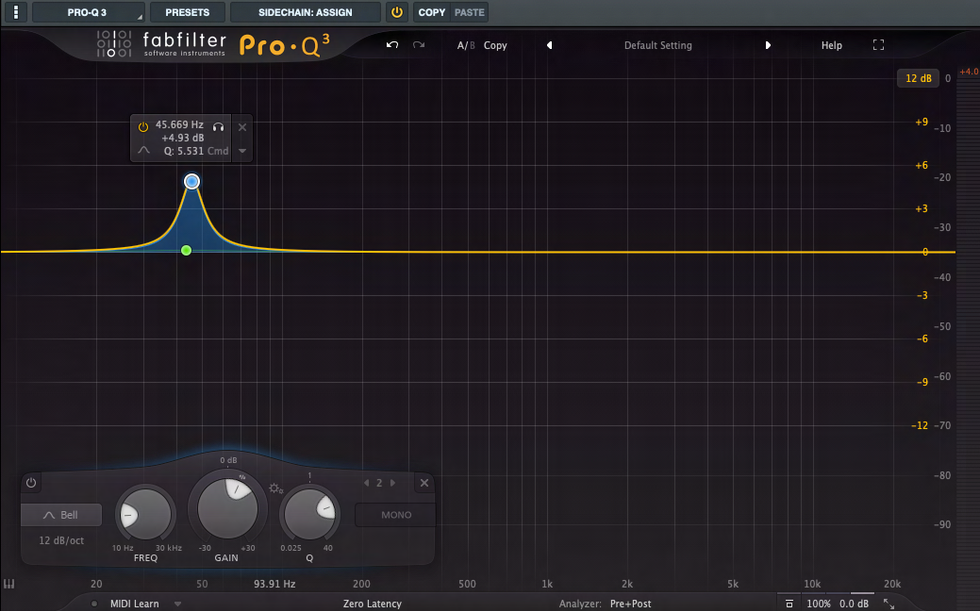Delete the band with the tooltip X
This screenshot has width=980, height=611.
click(242, 127)
